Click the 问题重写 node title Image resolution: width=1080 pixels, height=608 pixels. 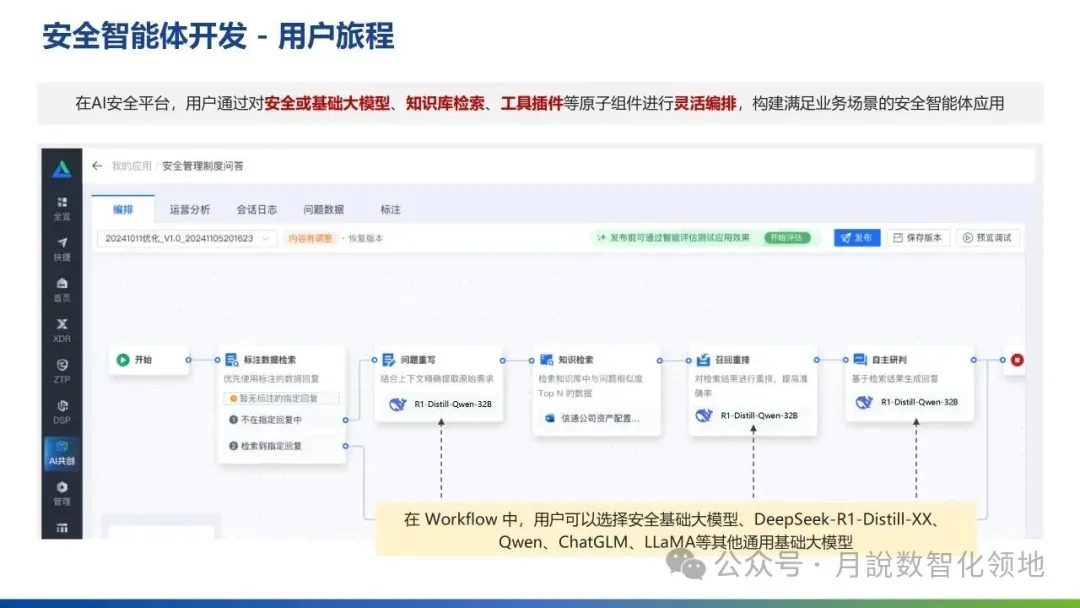click(418, 359)
